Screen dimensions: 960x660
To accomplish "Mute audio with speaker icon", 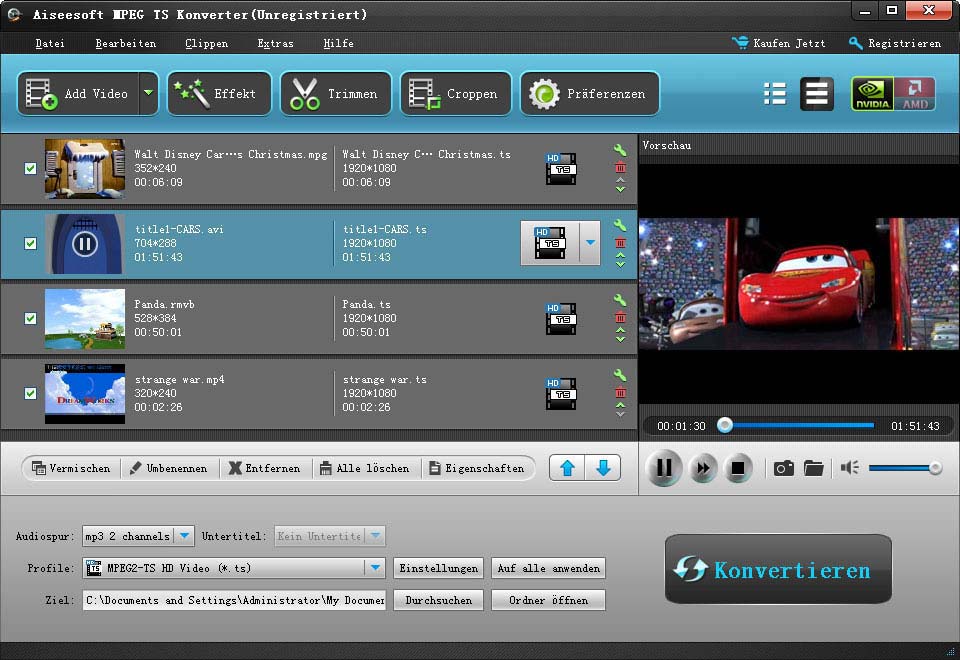I will [850, 468].
